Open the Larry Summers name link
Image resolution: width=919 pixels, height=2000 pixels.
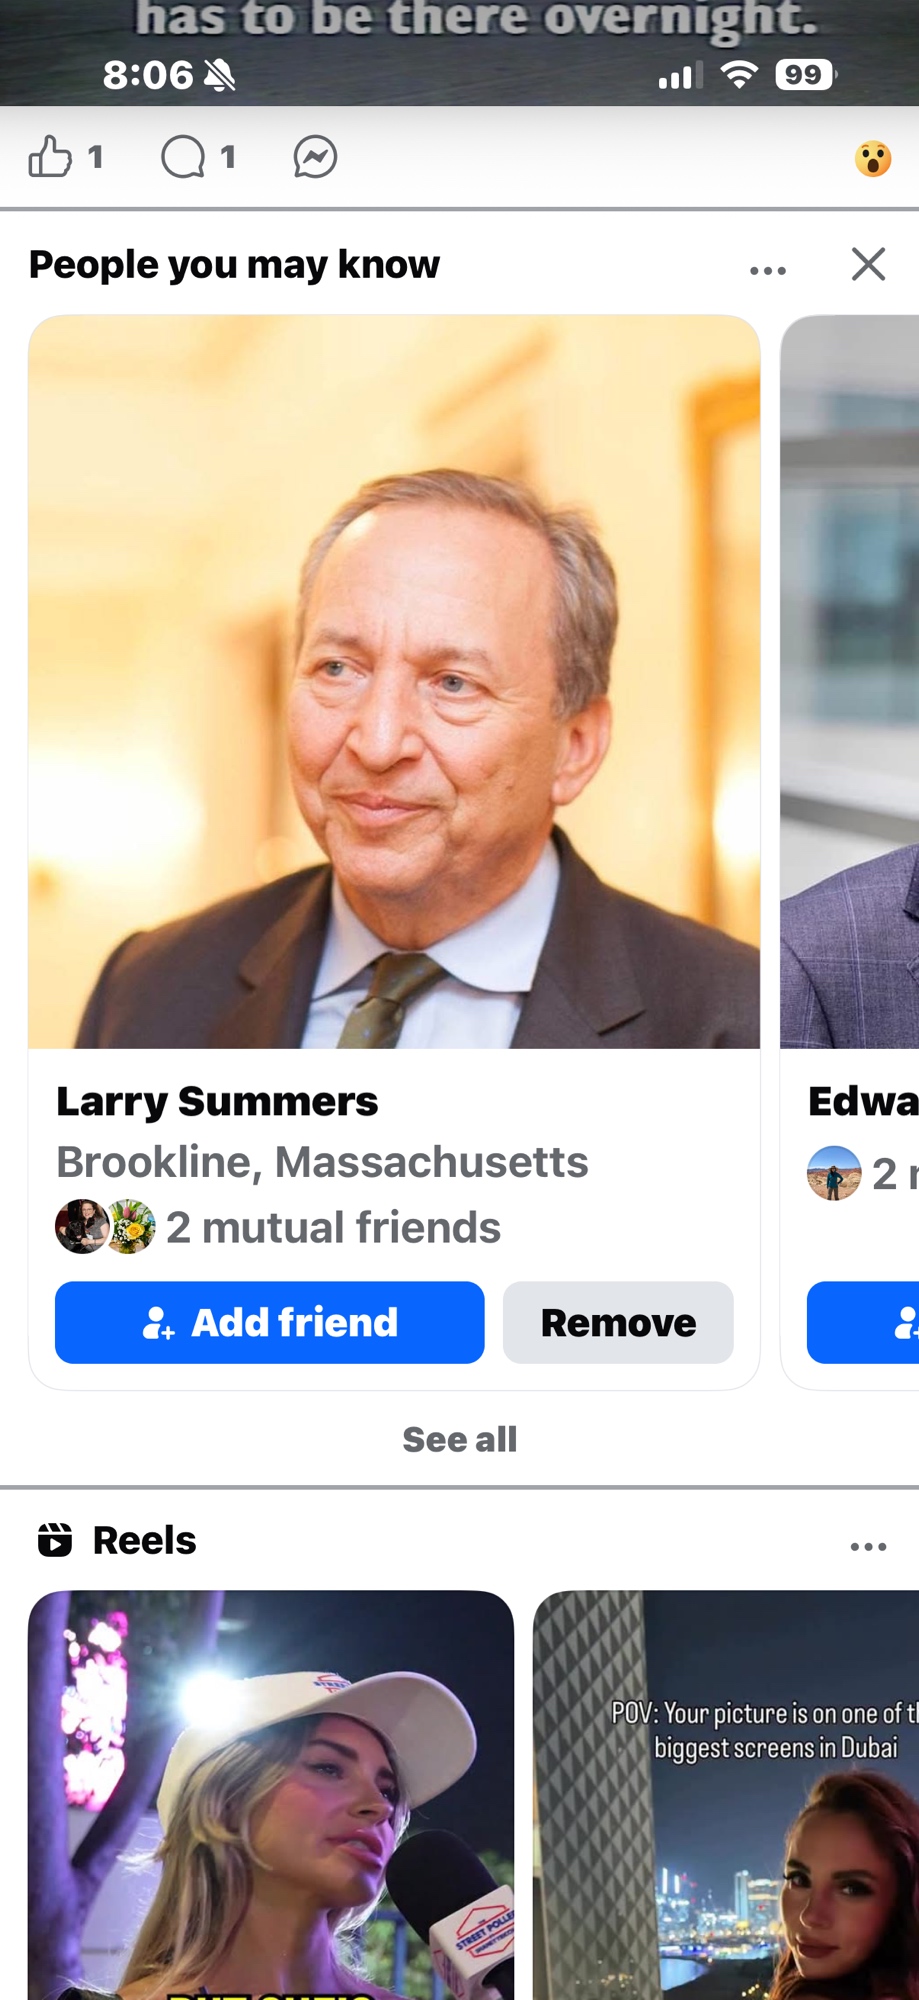click(217, 1101)
